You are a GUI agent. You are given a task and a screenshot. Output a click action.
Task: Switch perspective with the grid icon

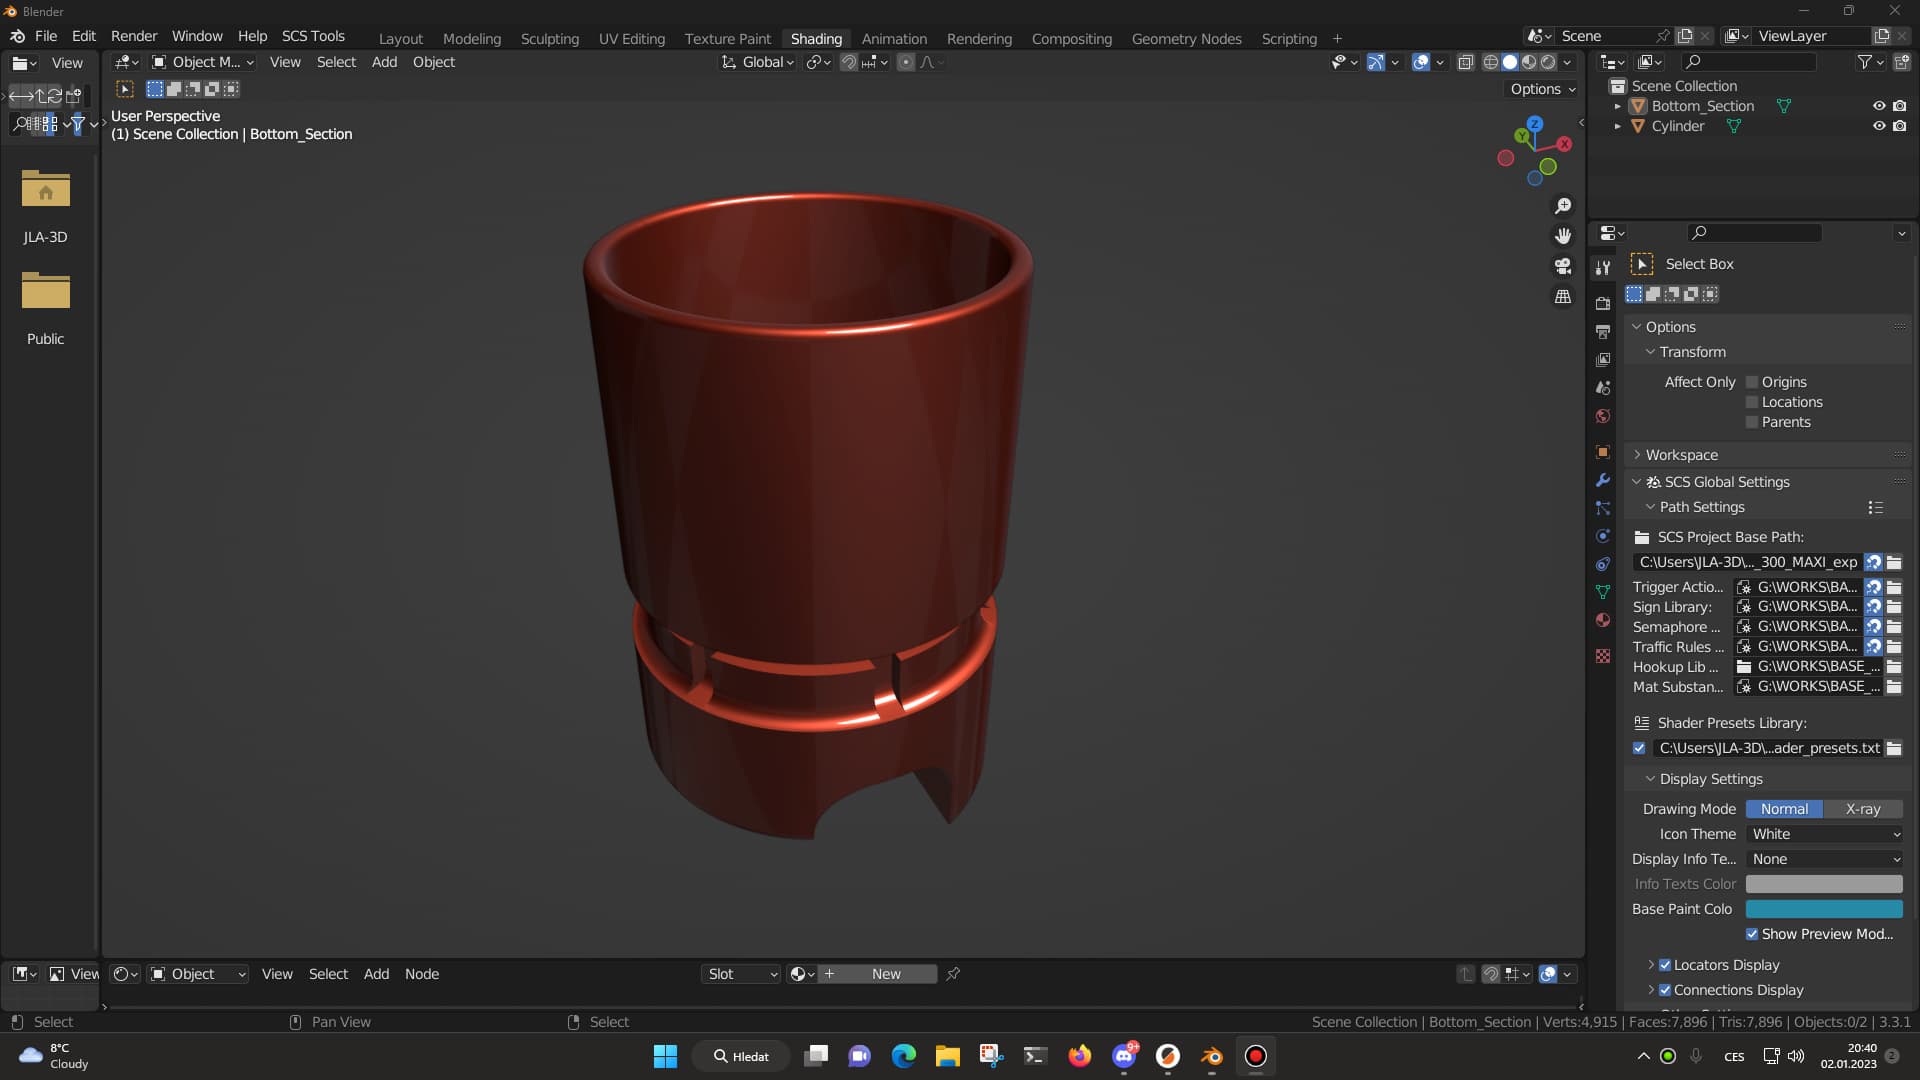1563,297
